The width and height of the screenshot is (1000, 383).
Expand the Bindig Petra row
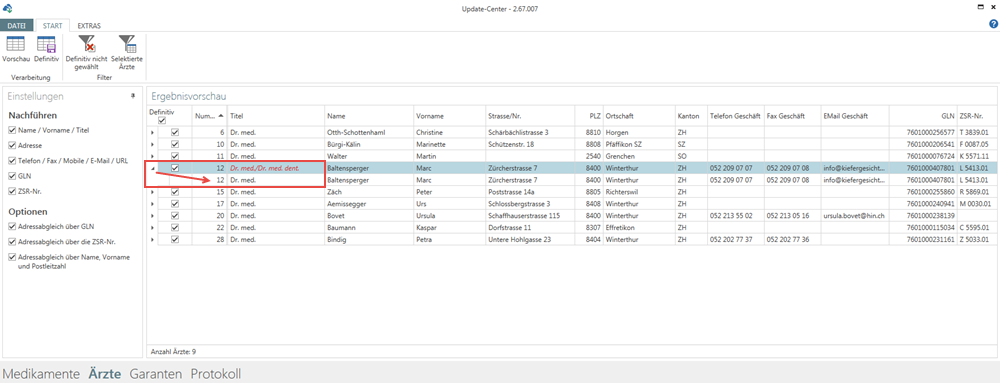pos(152,239)
